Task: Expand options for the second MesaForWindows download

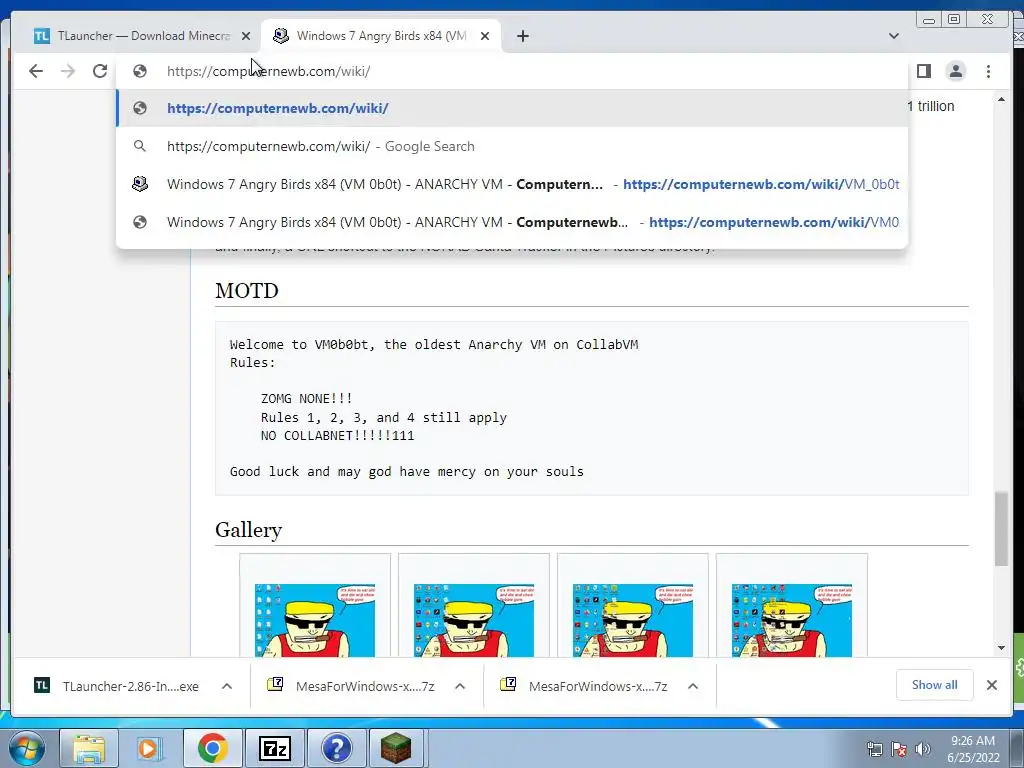Action: click(x=693, y=686)
